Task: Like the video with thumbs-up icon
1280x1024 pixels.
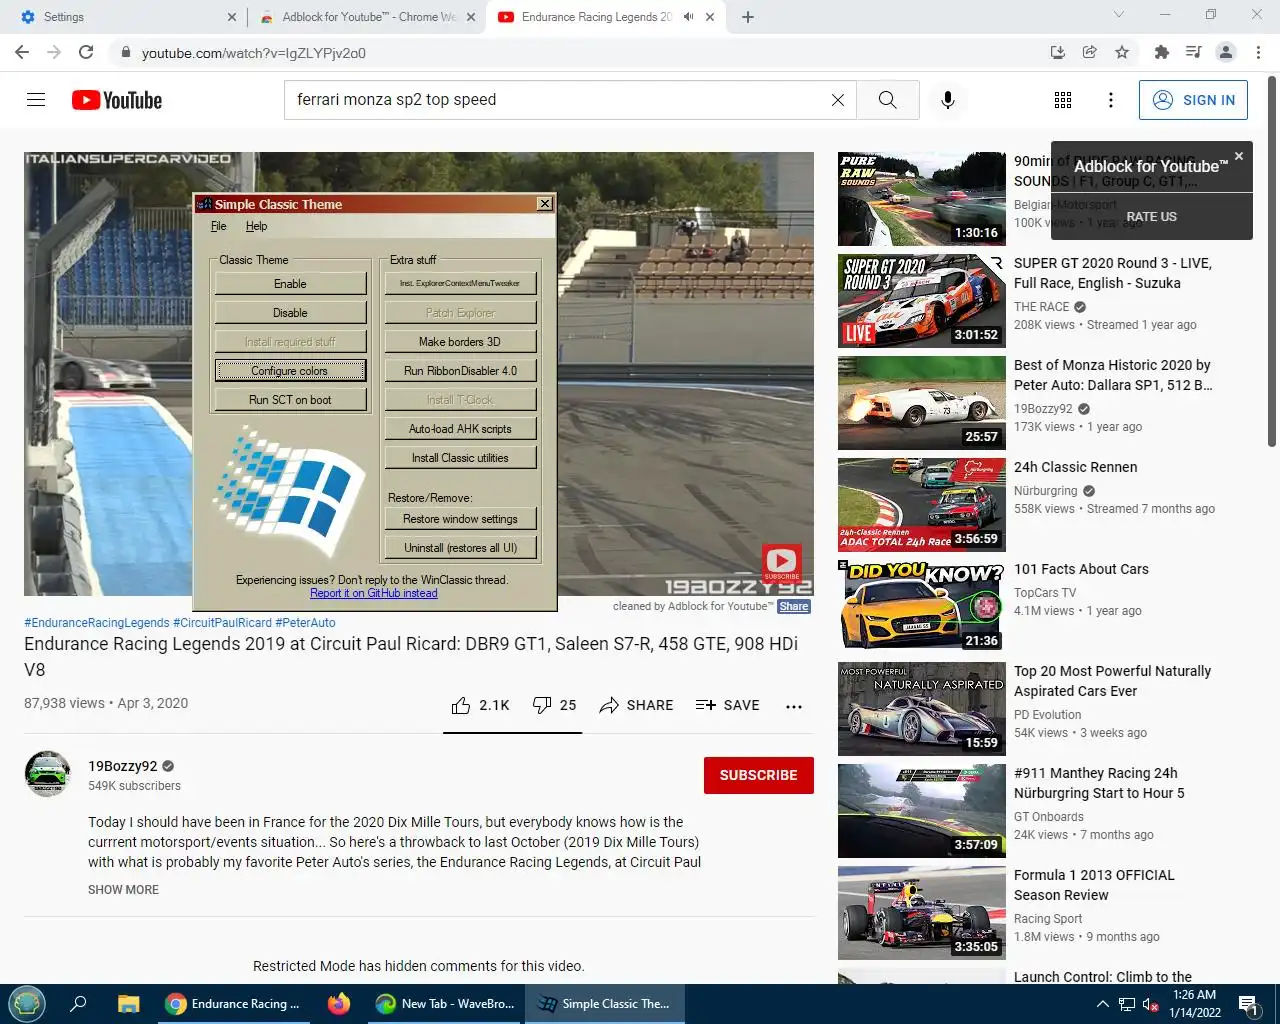Action: (x=461, y=705)
